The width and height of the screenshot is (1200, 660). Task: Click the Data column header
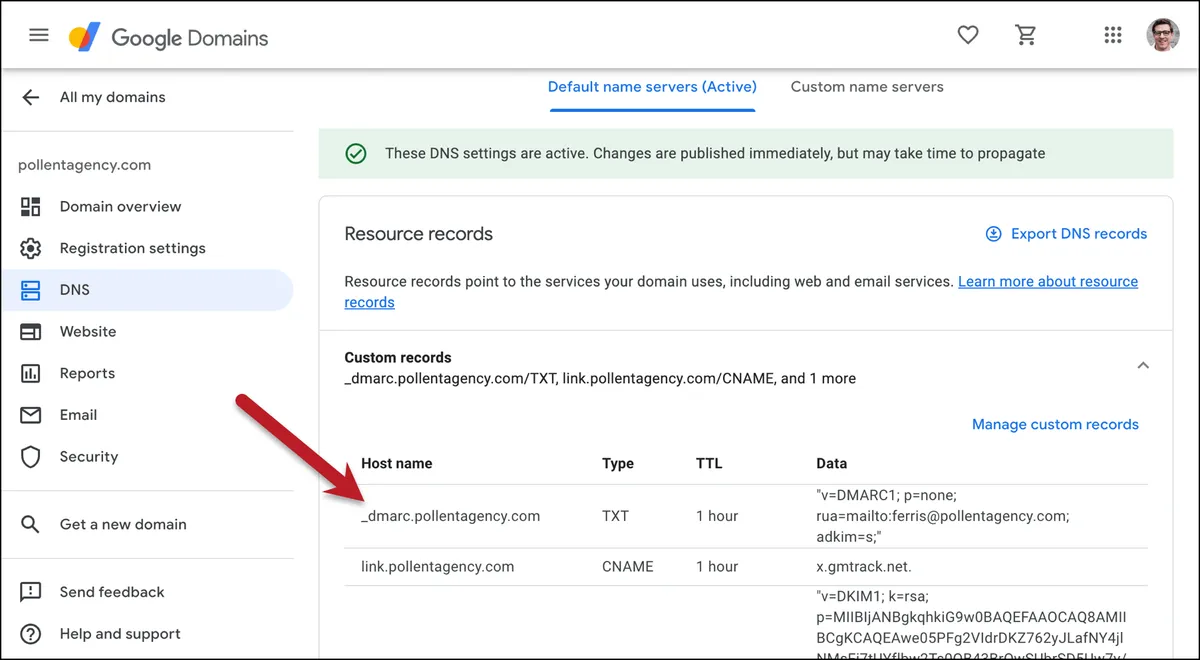tap(832, 463)
